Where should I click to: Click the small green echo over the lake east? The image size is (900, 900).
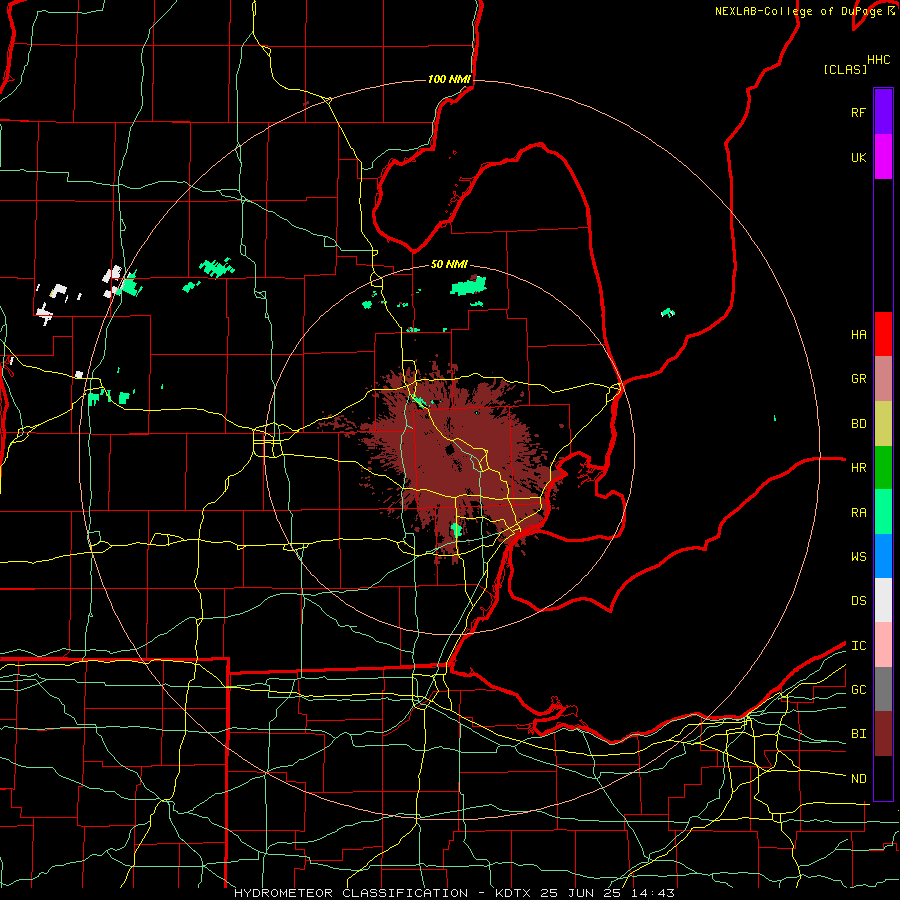(x=668, y=313)
